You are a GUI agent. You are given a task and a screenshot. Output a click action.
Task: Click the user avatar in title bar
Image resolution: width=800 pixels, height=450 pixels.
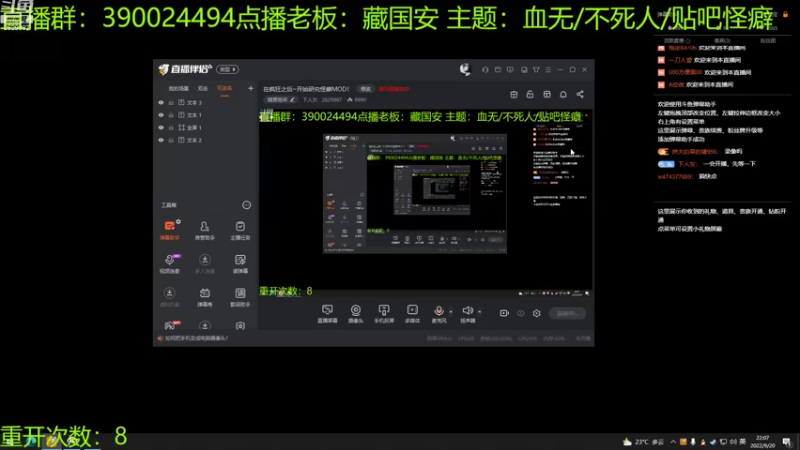[x=465, y=69]
